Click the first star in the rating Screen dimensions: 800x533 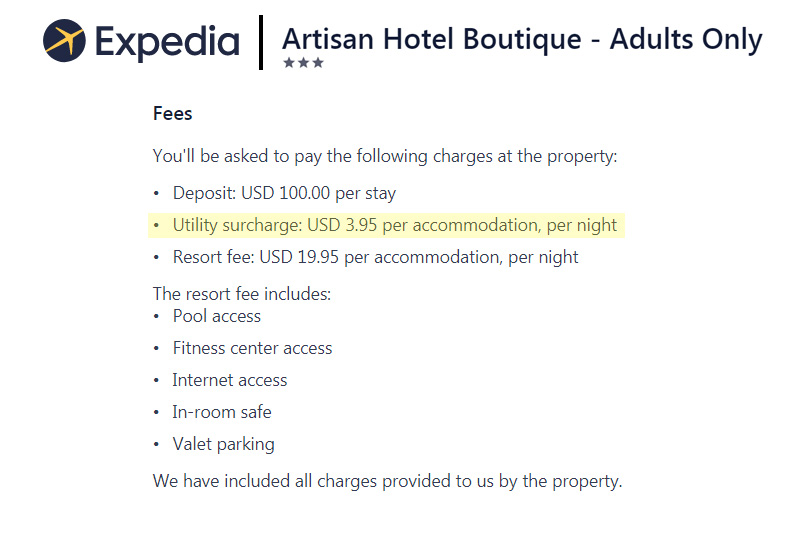tap(289, 63)
